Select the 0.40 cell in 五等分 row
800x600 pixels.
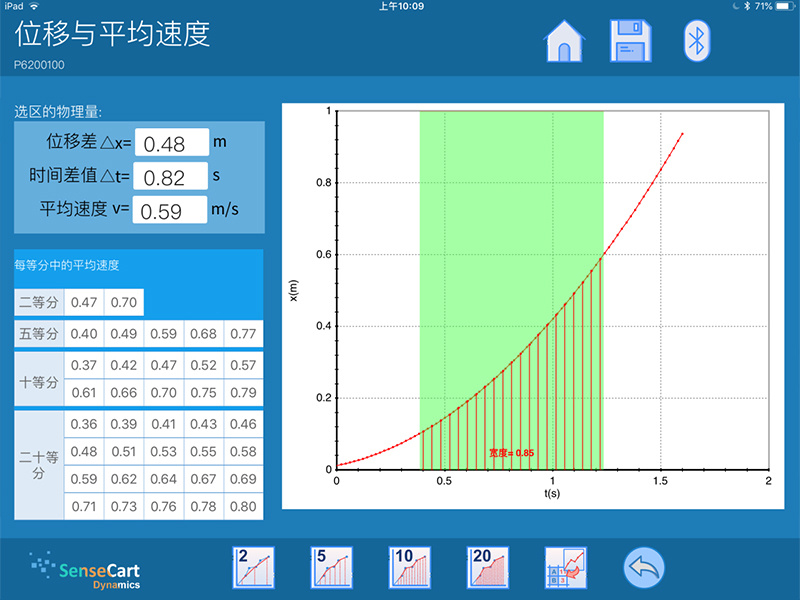[x=84, y=334]
